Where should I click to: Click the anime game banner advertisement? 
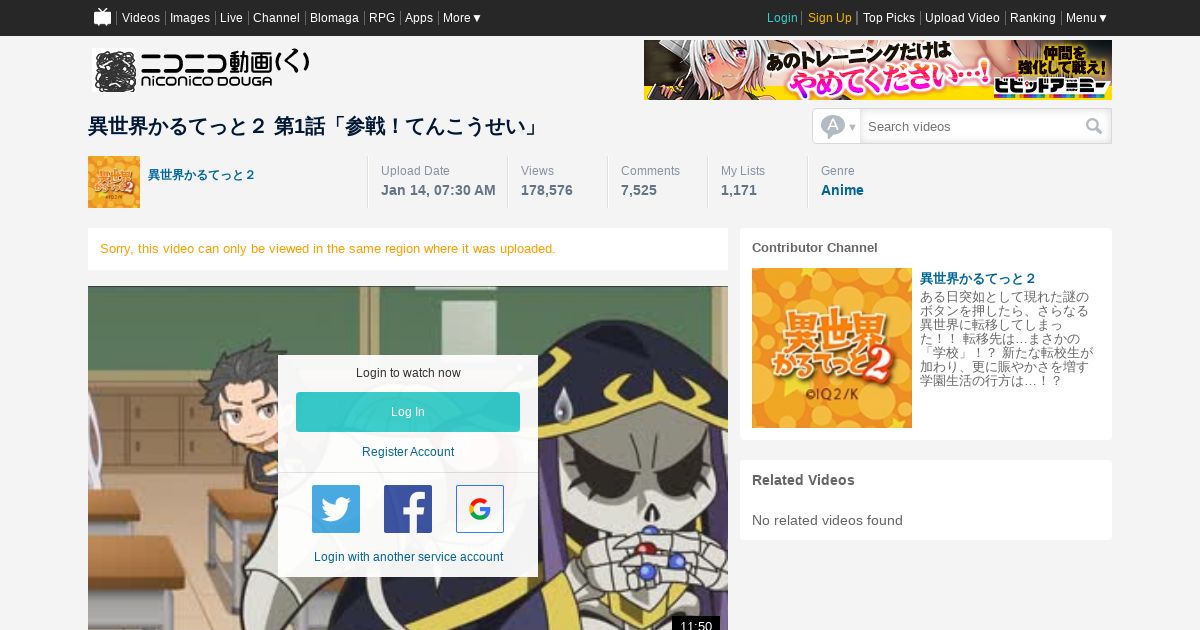click(x=878, y=70)
